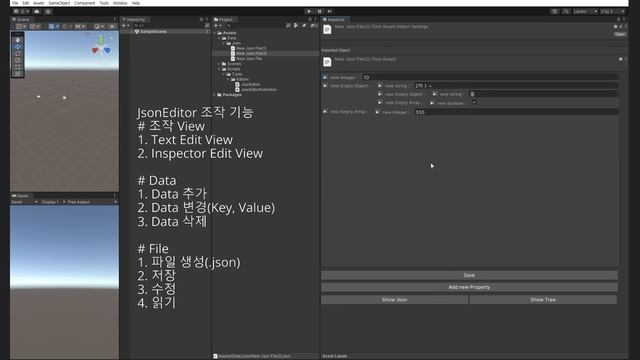Screen dimensions: 640x360
Task: Toggle the top-level new Empty Array arrow
Action: pyautogui.click(x=325, y=111)
